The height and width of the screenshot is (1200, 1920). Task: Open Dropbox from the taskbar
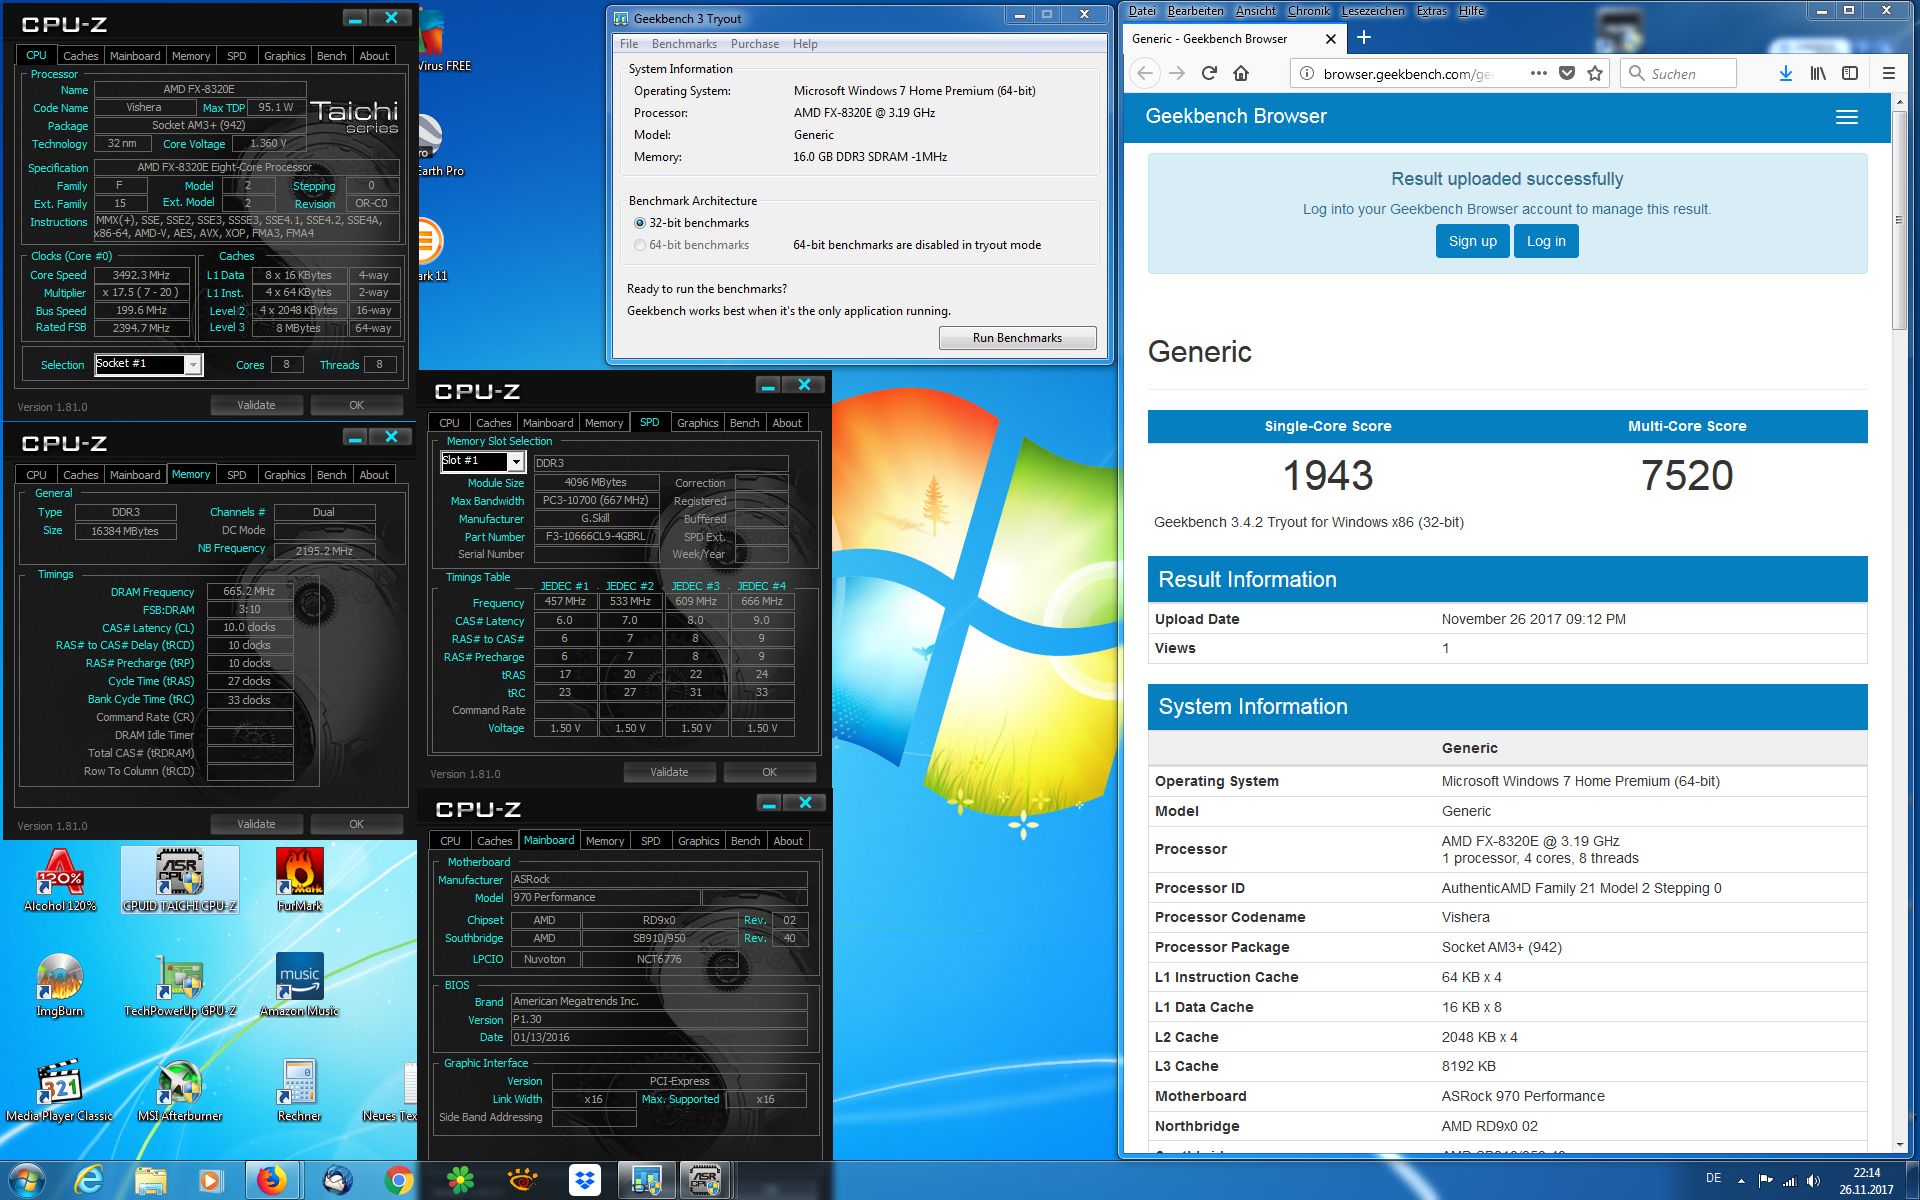tap(584, 1181)
